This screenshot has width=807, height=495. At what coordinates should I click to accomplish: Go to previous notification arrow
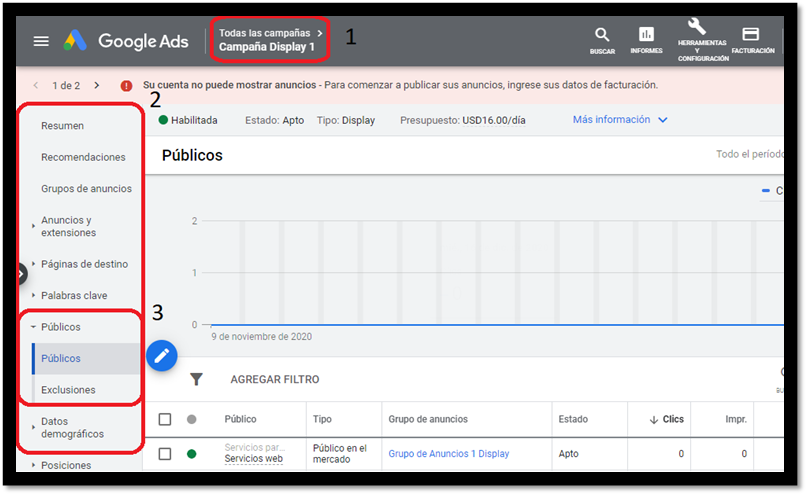[36, 85]
